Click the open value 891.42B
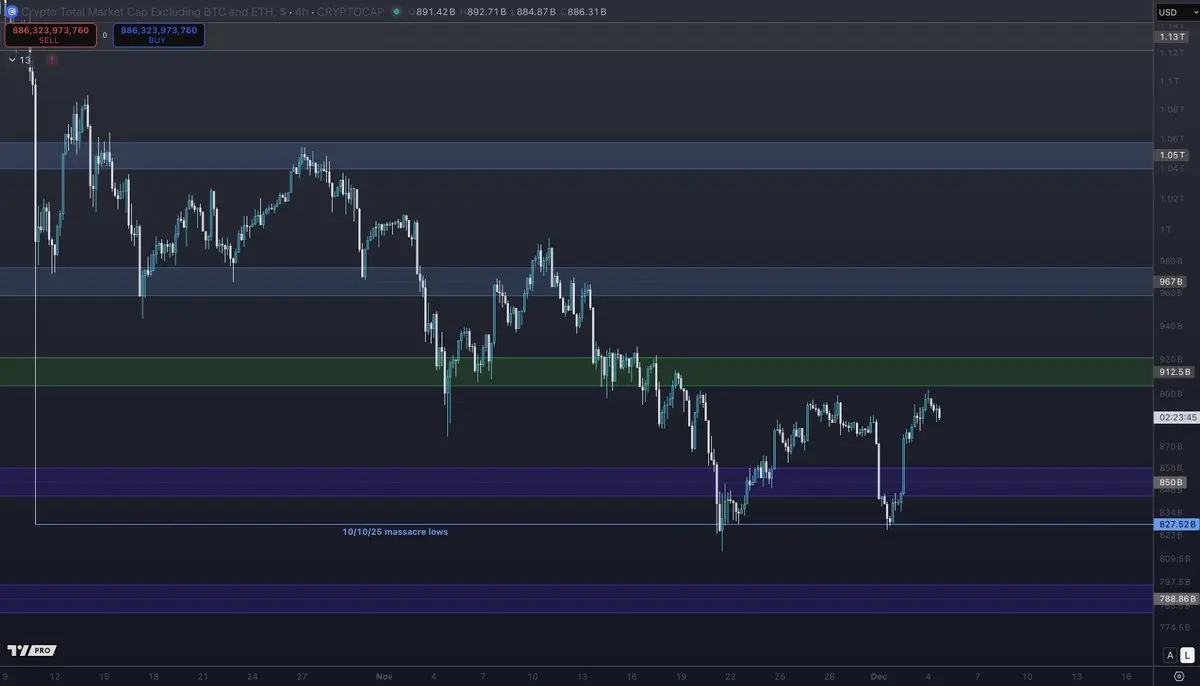 (436, 12)
